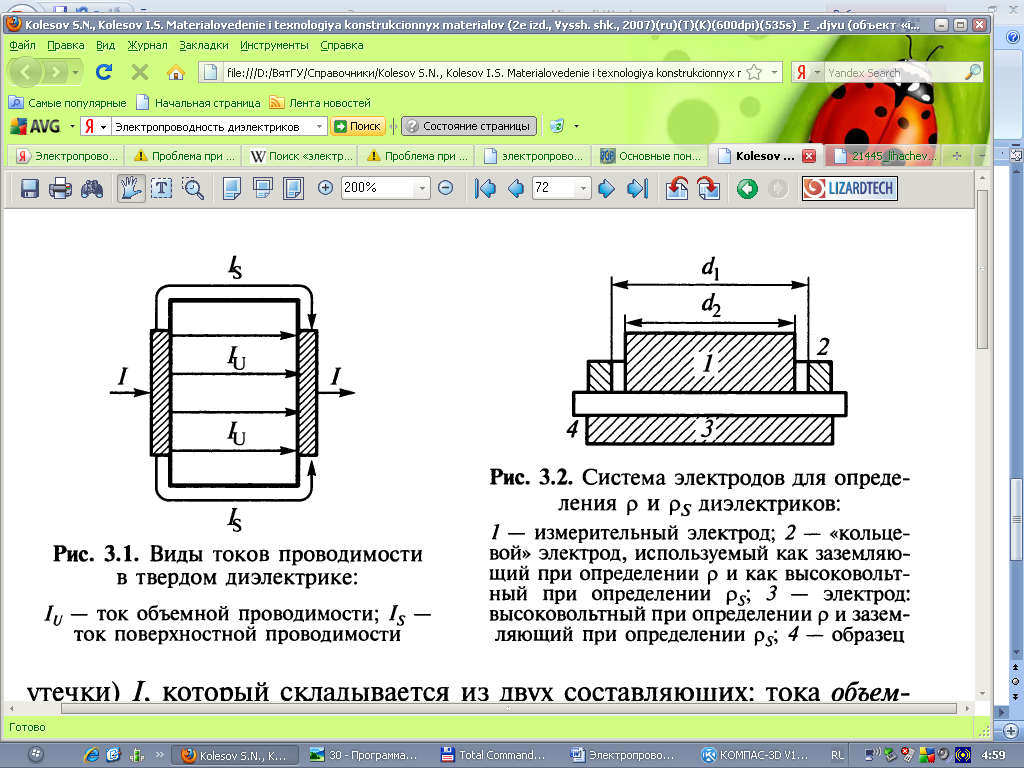Open the Журнал menu

[x=147, y=45]
